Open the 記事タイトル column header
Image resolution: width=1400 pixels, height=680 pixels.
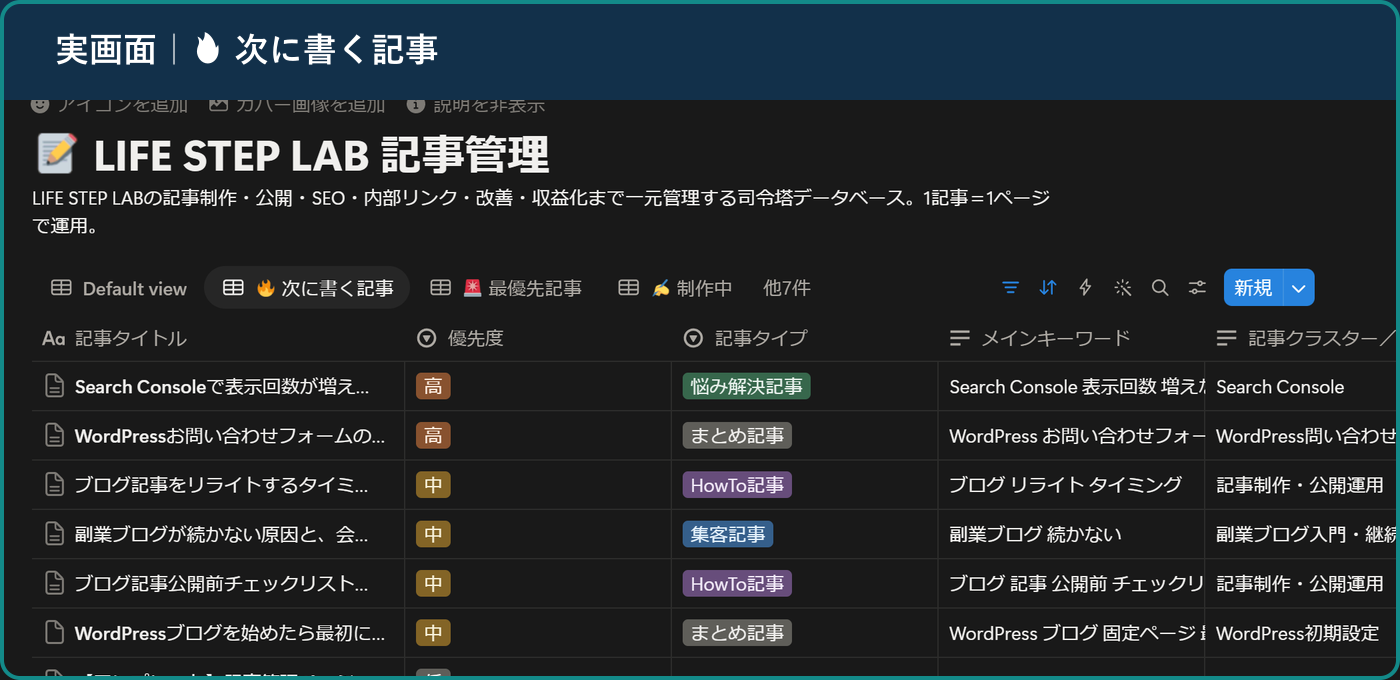pos(114,338)
